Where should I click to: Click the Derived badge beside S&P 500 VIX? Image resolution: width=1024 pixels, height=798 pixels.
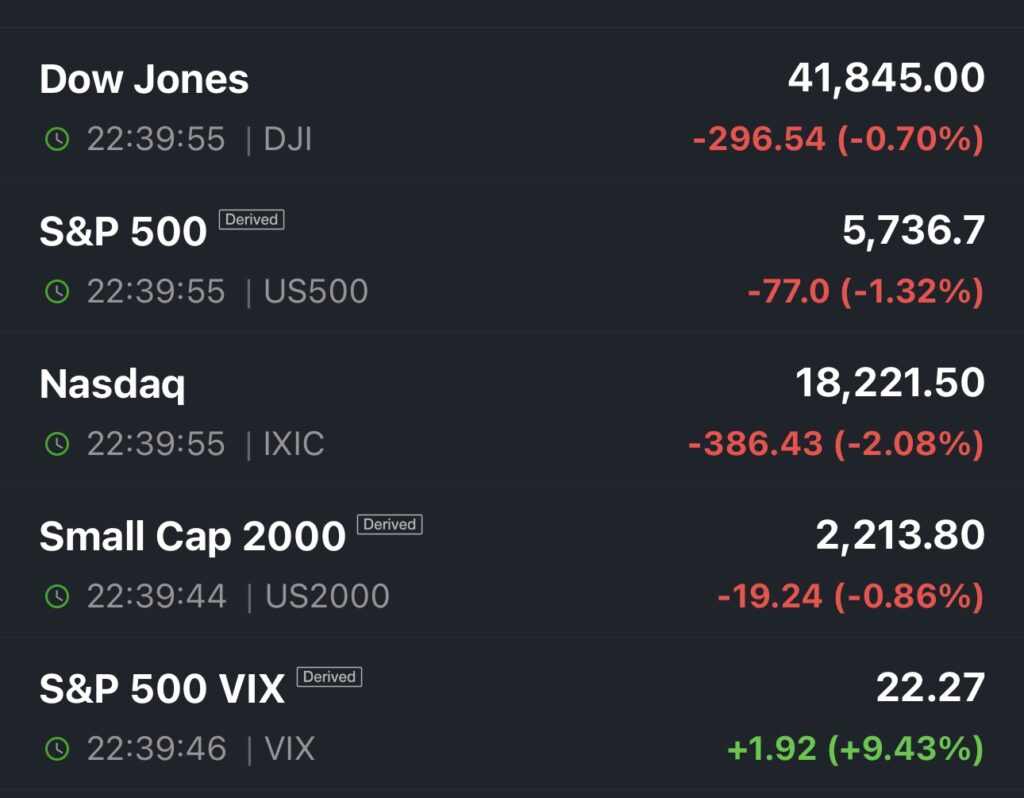tap(329, 677)
